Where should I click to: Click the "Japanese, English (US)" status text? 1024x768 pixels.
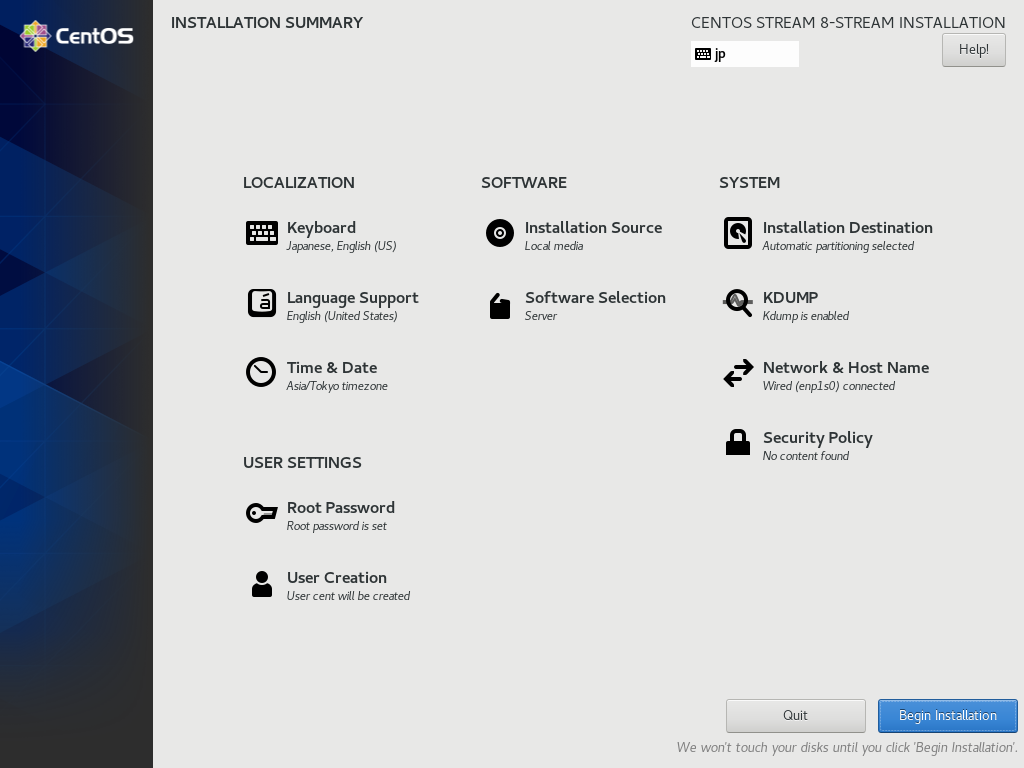342,246
